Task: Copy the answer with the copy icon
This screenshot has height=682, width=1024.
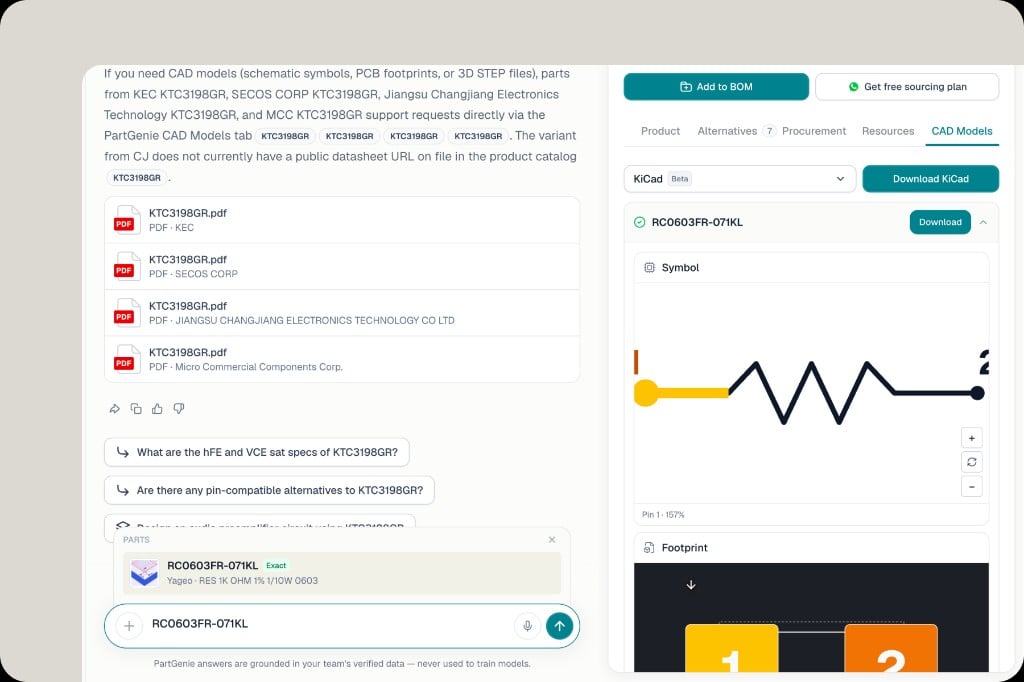Action: [136, 409]
